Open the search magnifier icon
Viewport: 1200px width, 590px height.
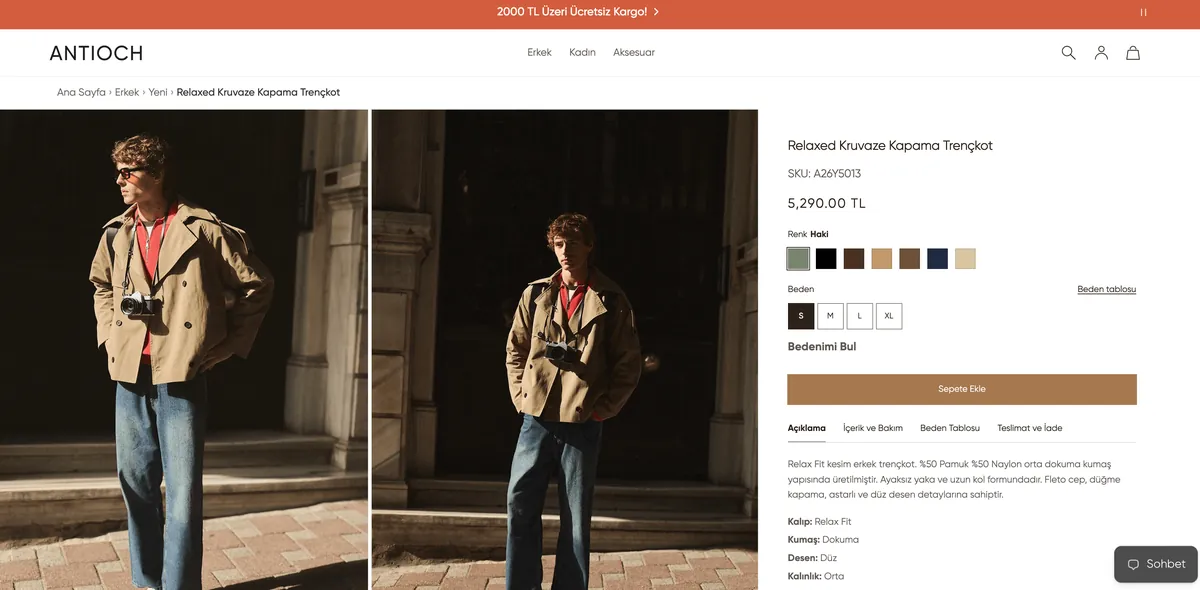pyautogui.click(x=1068, y=53)
